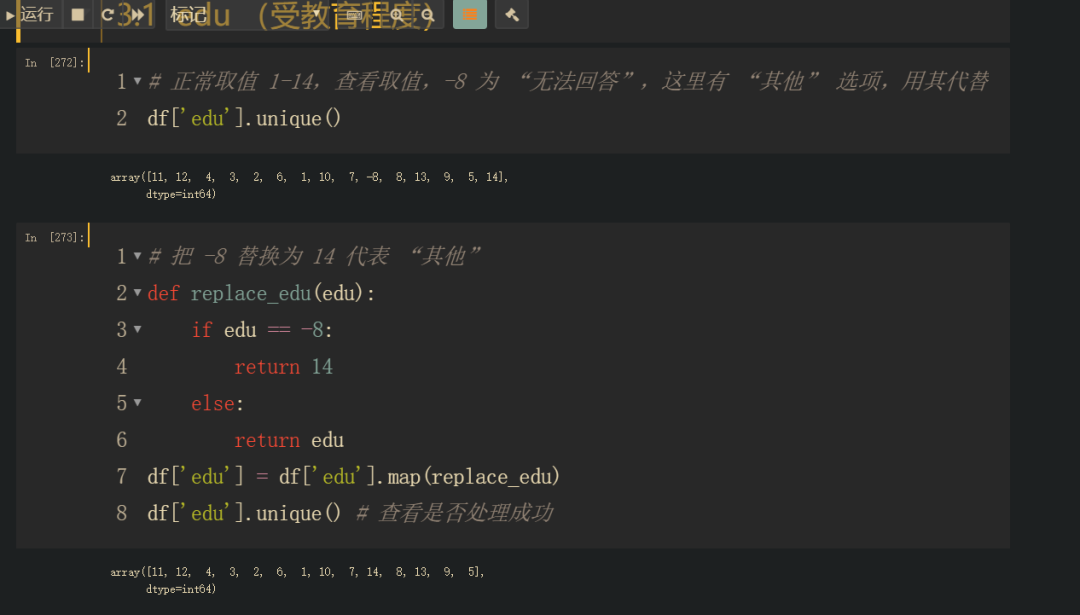Click the gavel code-prettify icon
The height and width of the screenshot is (615, 1080).
512,14
